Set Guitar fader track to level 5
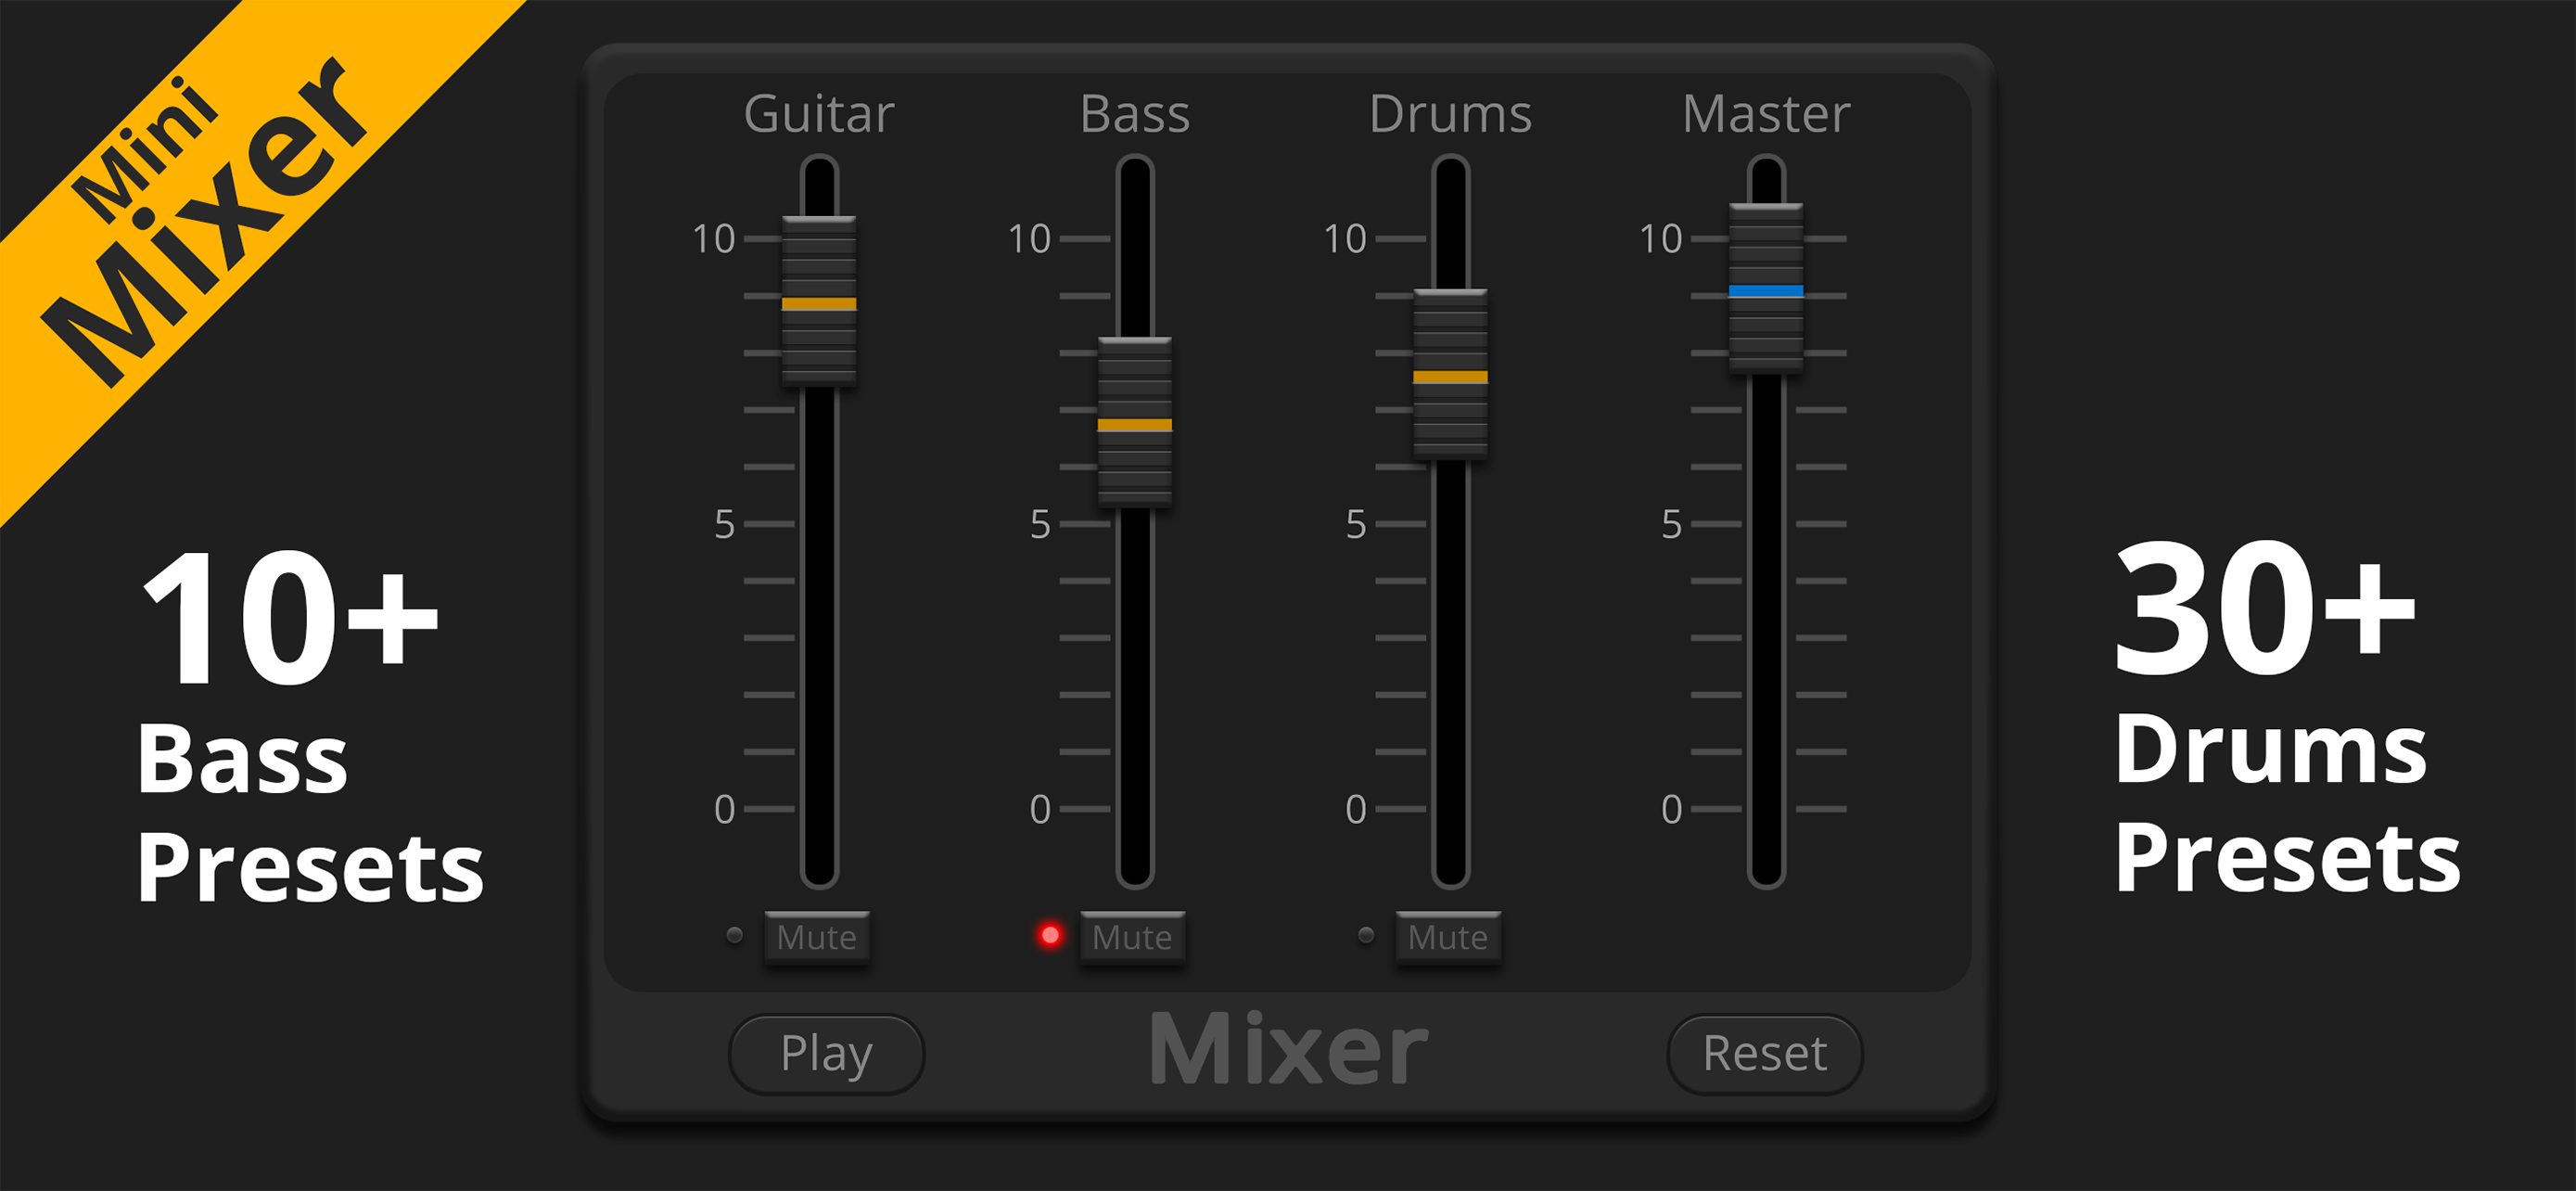The height and width of the screenshot is (1191, 2576). click(x=819, y=524)
